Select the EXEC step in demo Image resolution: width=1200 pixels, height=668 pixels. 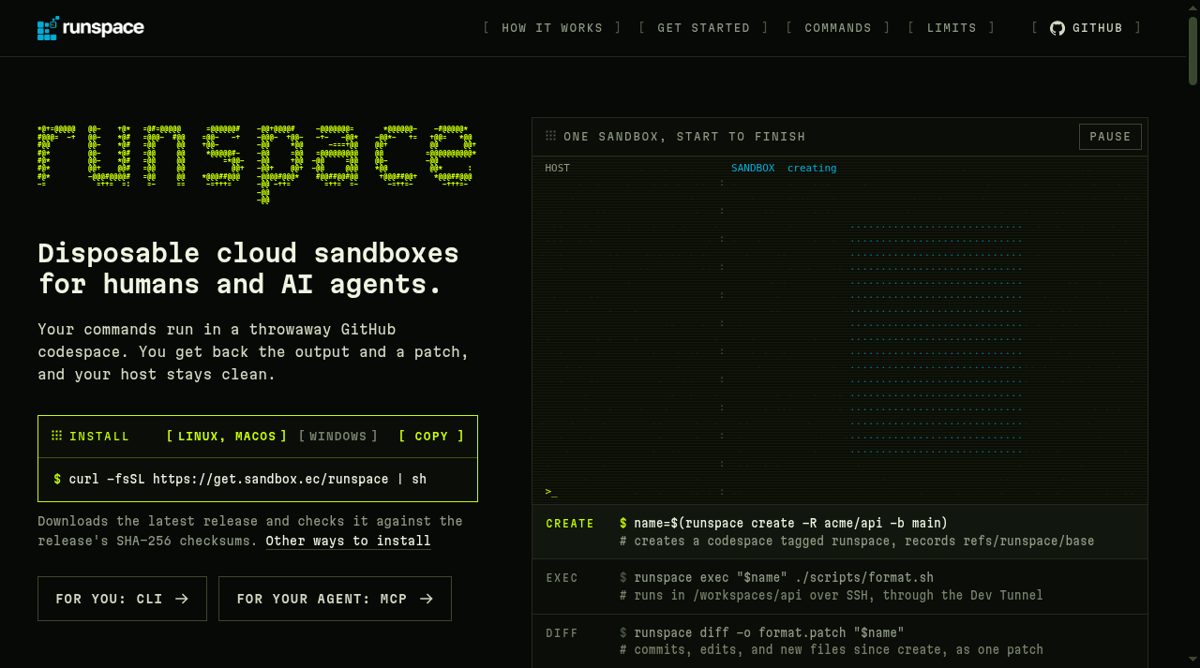point(840,586)
